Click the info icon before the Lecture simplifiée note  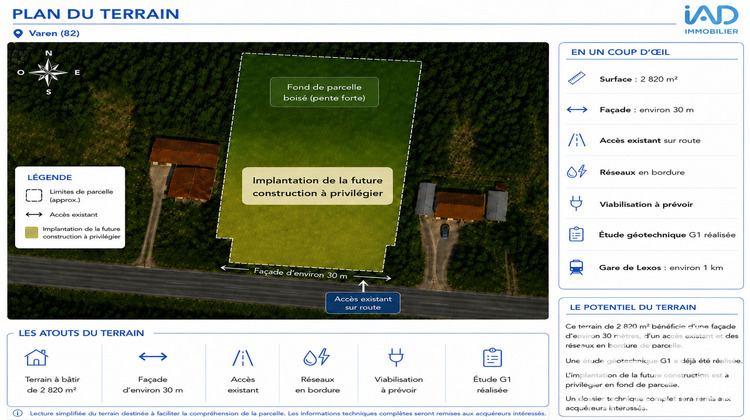coord(18,413)
